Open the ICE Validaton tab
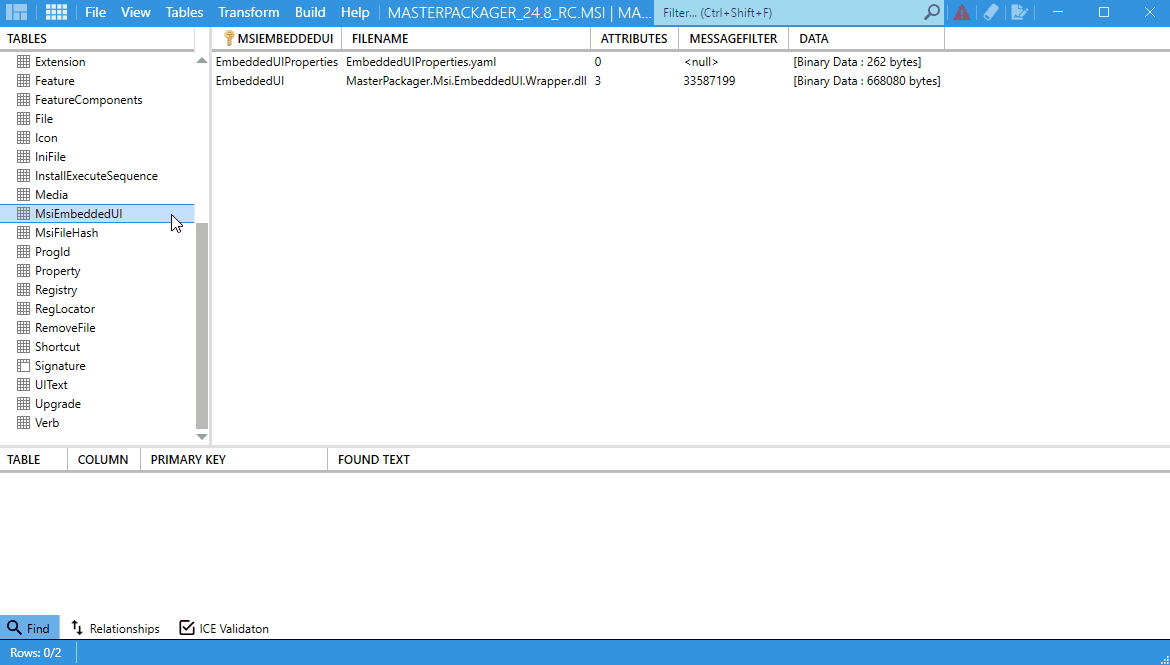This screenshot has height=665, width=1170. pyautogui.click(x=224, y=628)
